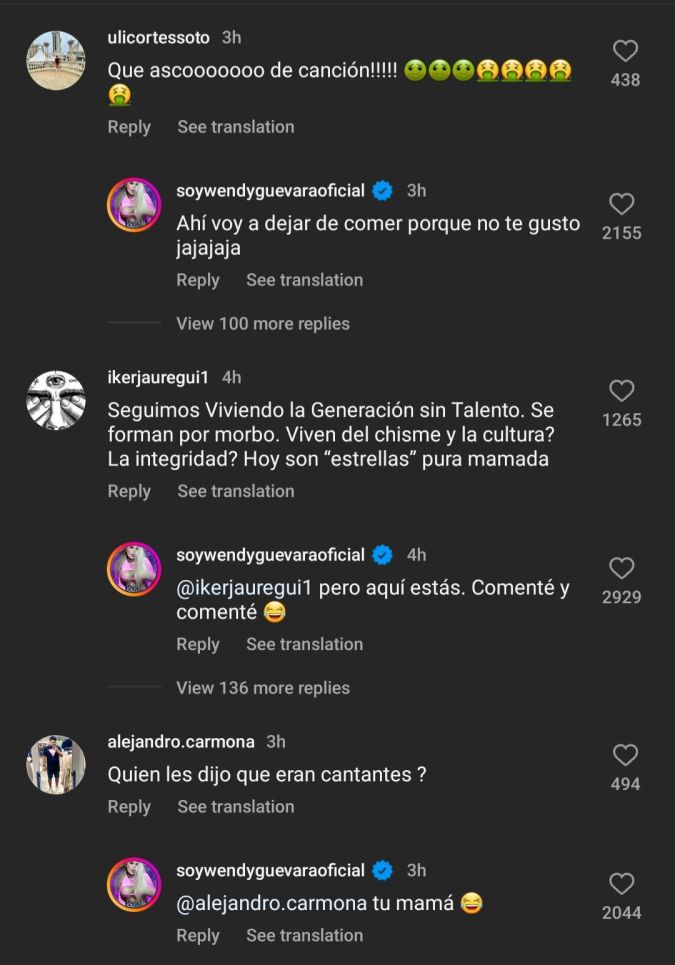675x965 pixels.
Task: Reply to ulicortessoto's comment
Action: coord(129,127)
